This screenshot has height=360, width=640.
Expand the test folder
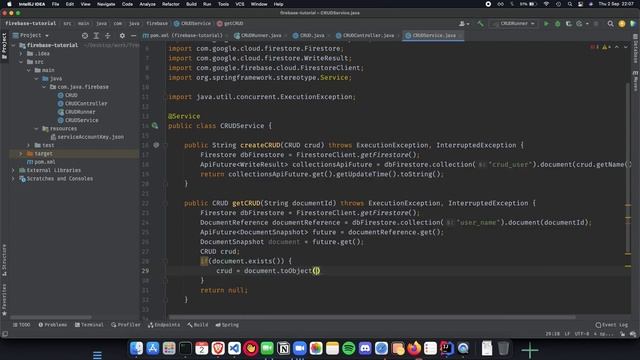pos(29,145)
